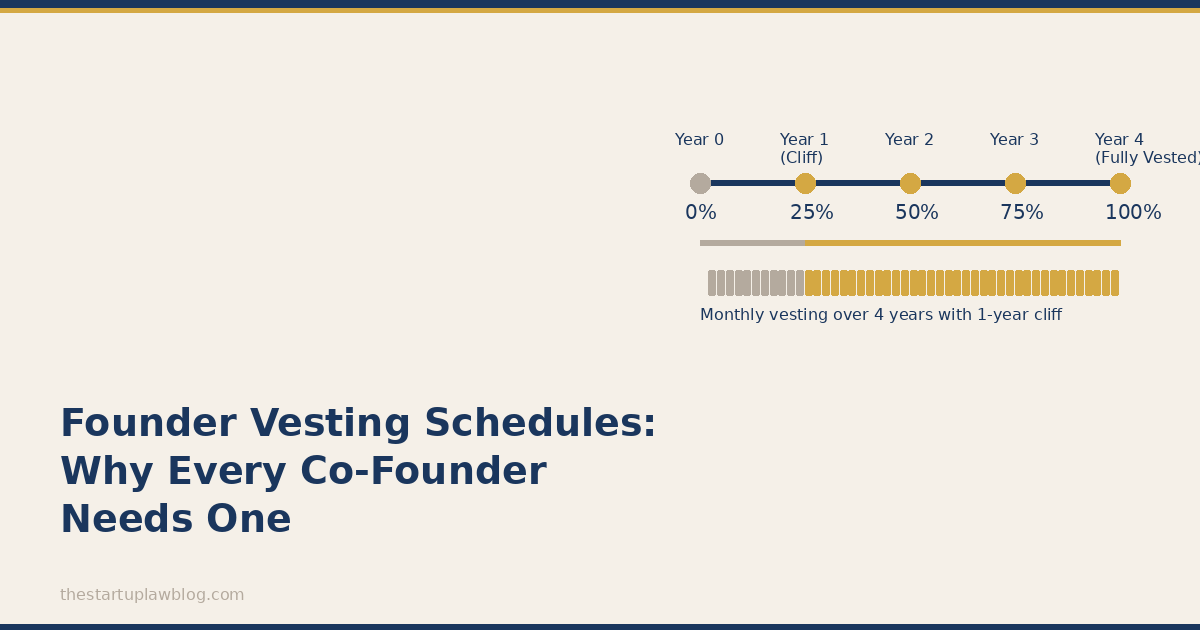Viewport: 1200px width, 630px height.
Task: Click the Founder Vesting Schedules headline
Action: [x=358, y=472]
